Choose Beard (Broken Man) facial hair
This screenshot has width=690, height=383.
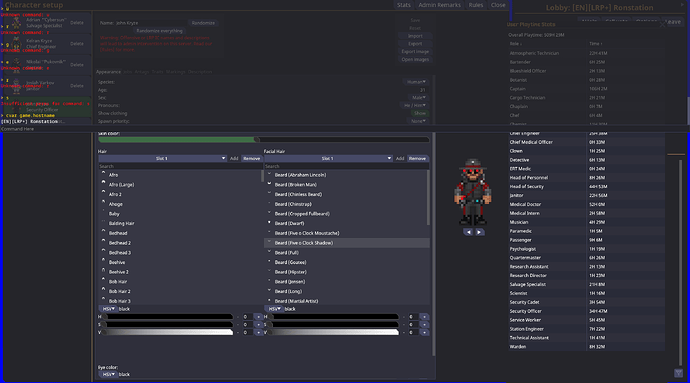(345, 184)
